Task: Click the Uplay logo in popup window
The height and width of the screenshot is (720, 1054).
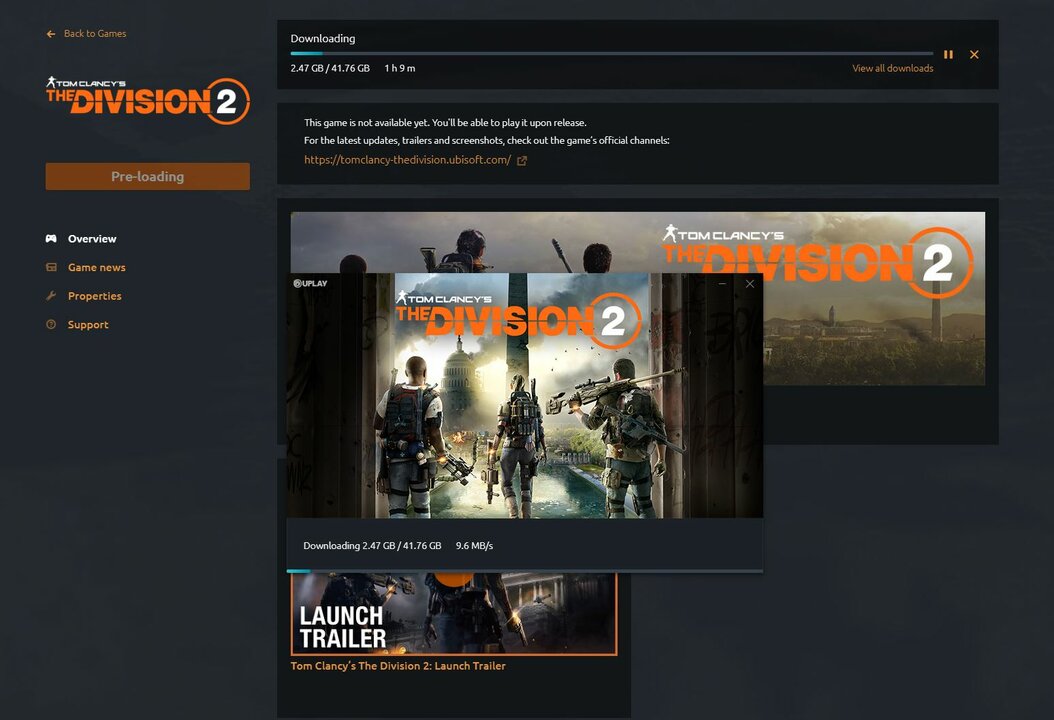Action: [x=310, y=283]
